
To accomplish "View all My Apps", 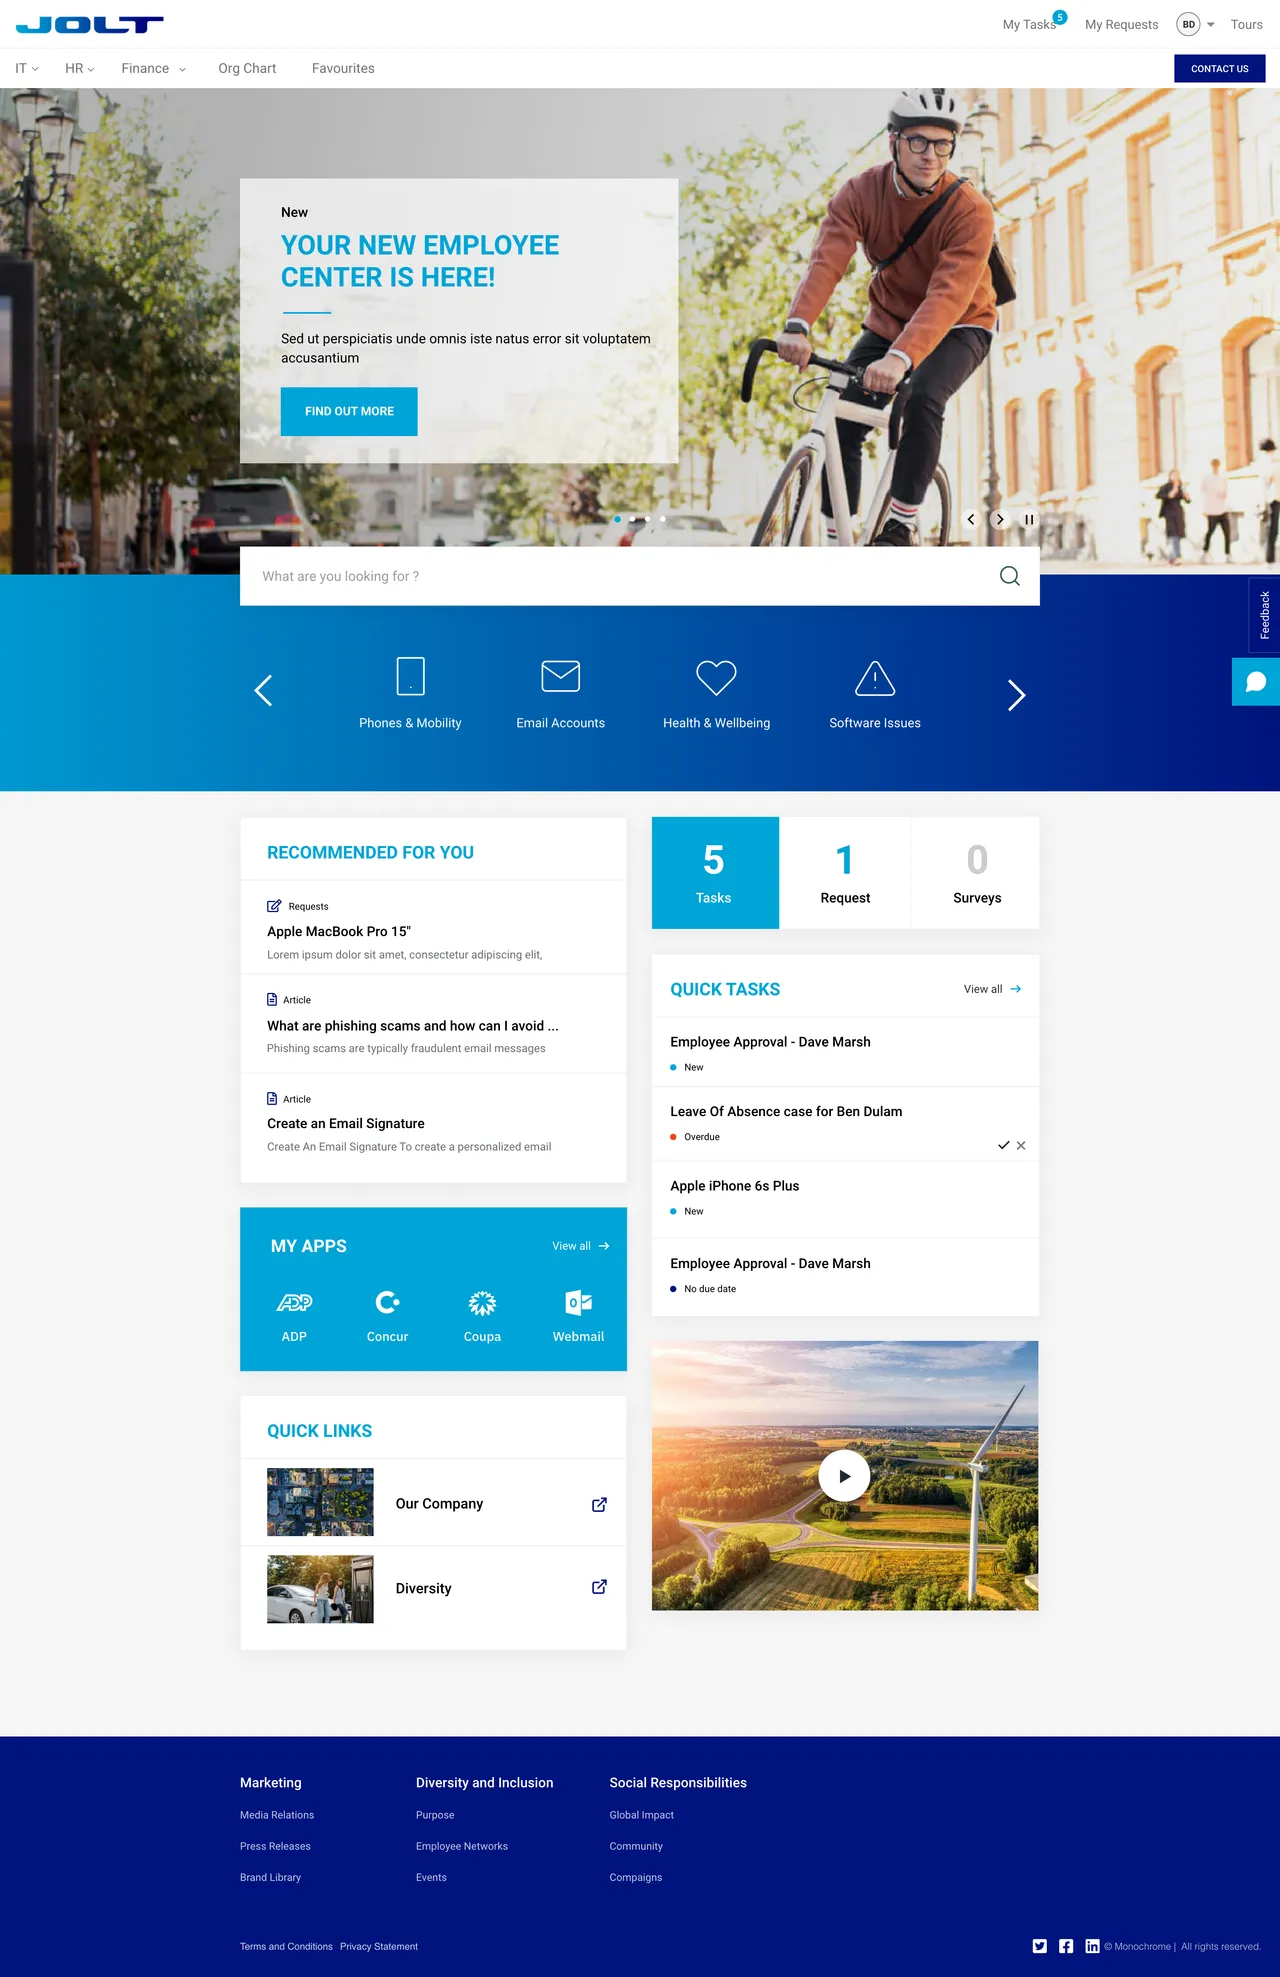I will (581, 1246).
